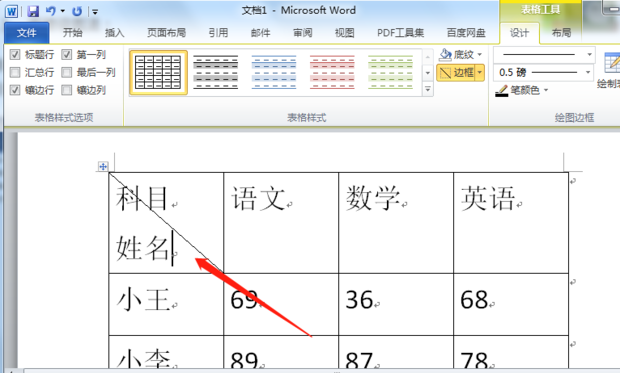This screenshot has width=620, height=373.
Task: Expand the full table styles gallery
Action: [x=427, y=89]
